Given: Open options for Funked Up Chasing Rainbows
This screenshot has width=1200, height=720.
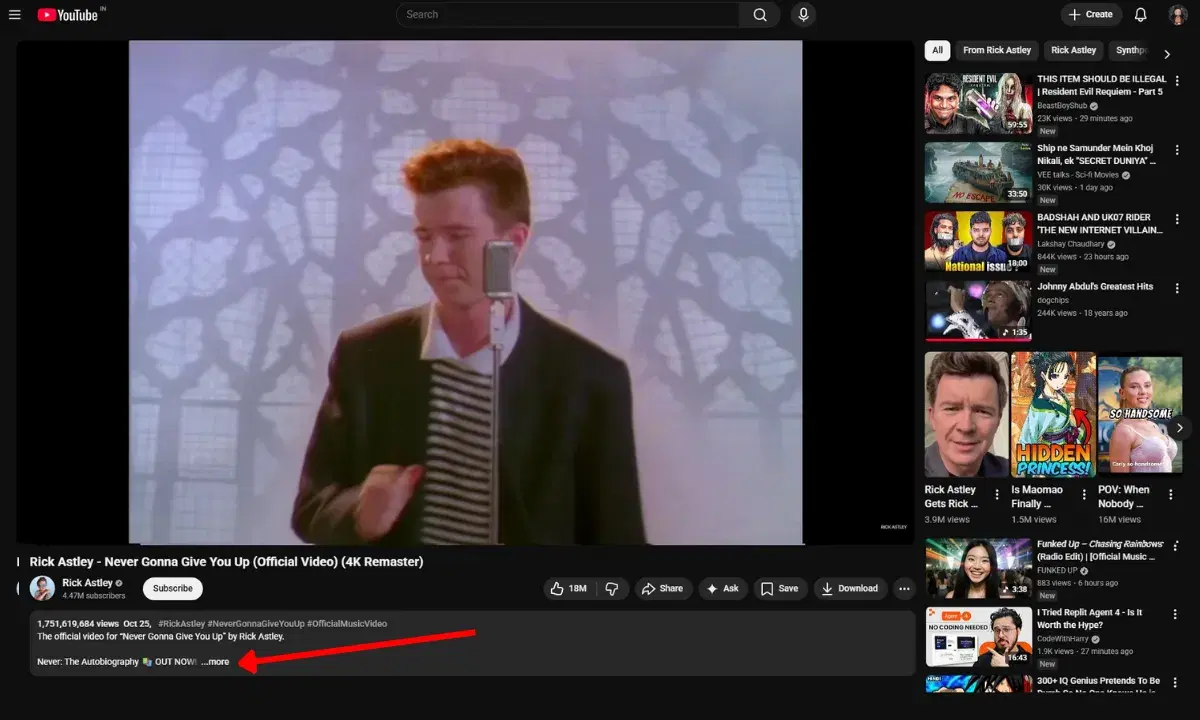Looking at the screenshot, I should click(x=1178, y=546).
